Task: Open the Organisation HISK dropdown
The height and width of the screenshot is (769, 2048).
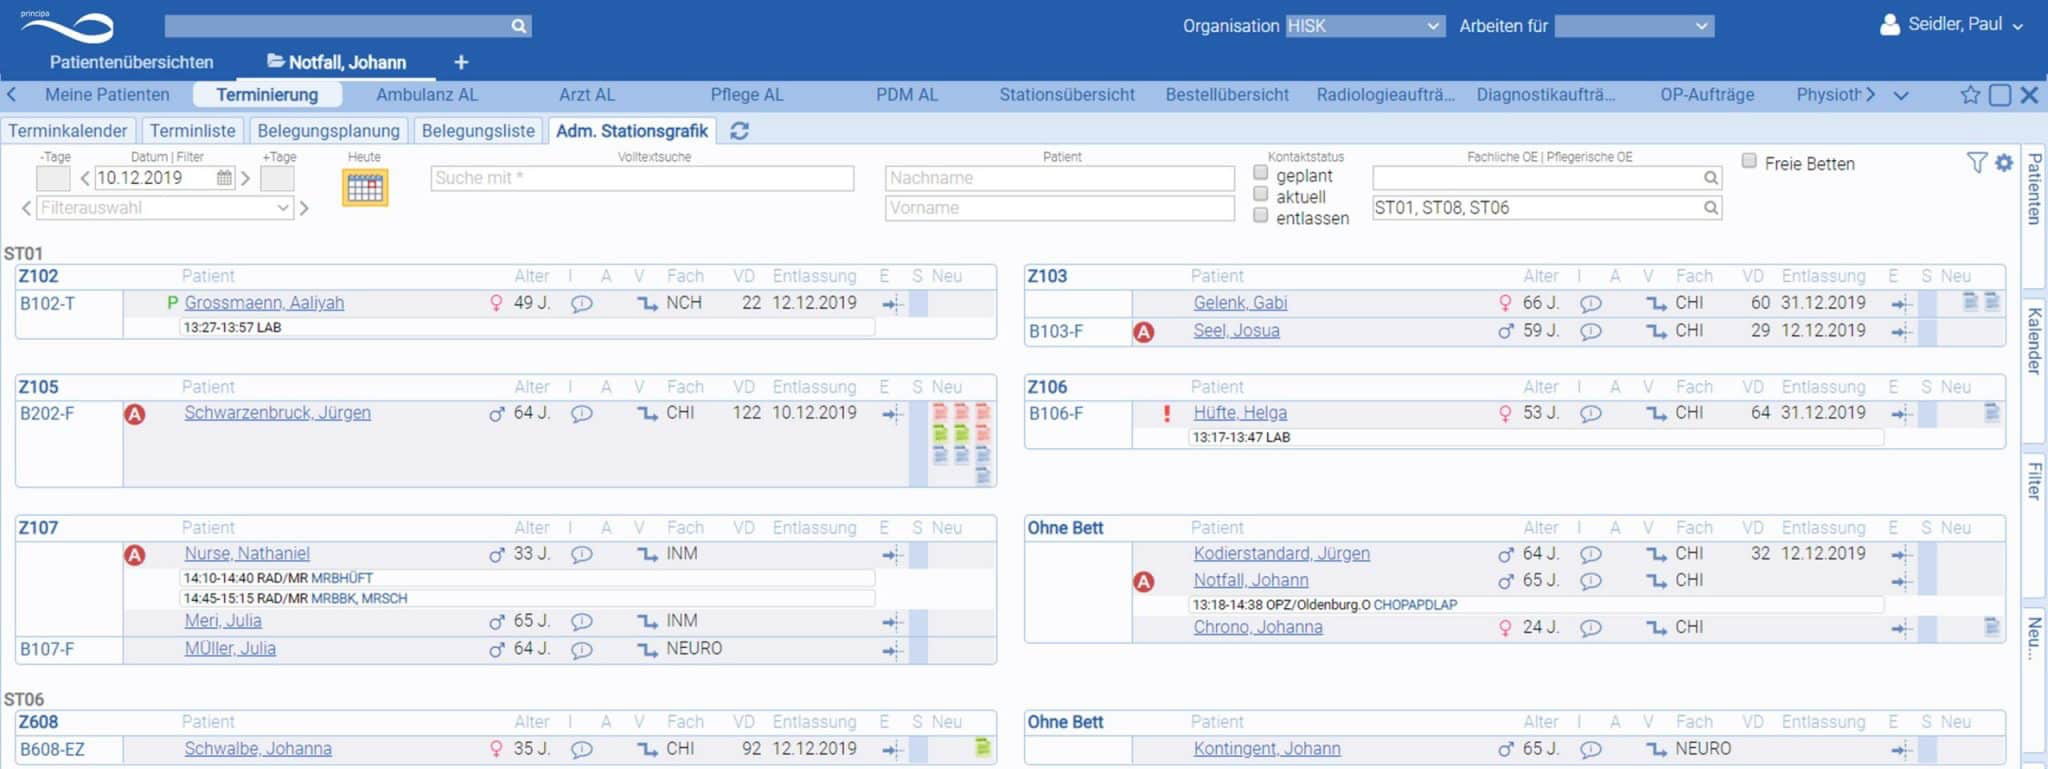Action: coord(1364,26)
